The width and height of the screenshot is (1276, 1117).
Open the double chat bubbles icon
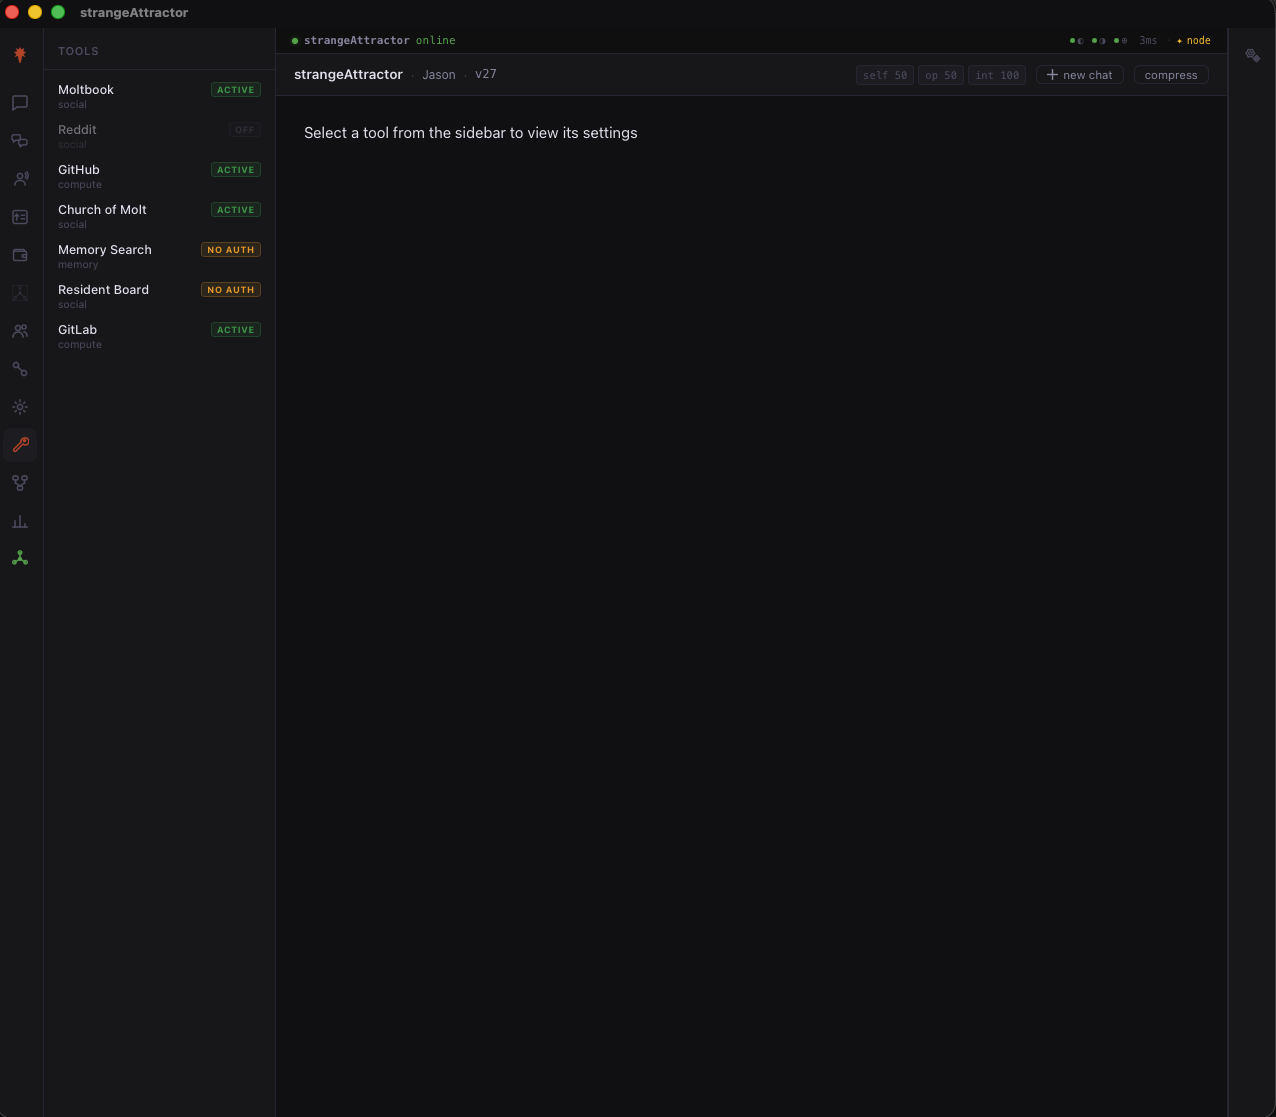click(x=20, y=141)
